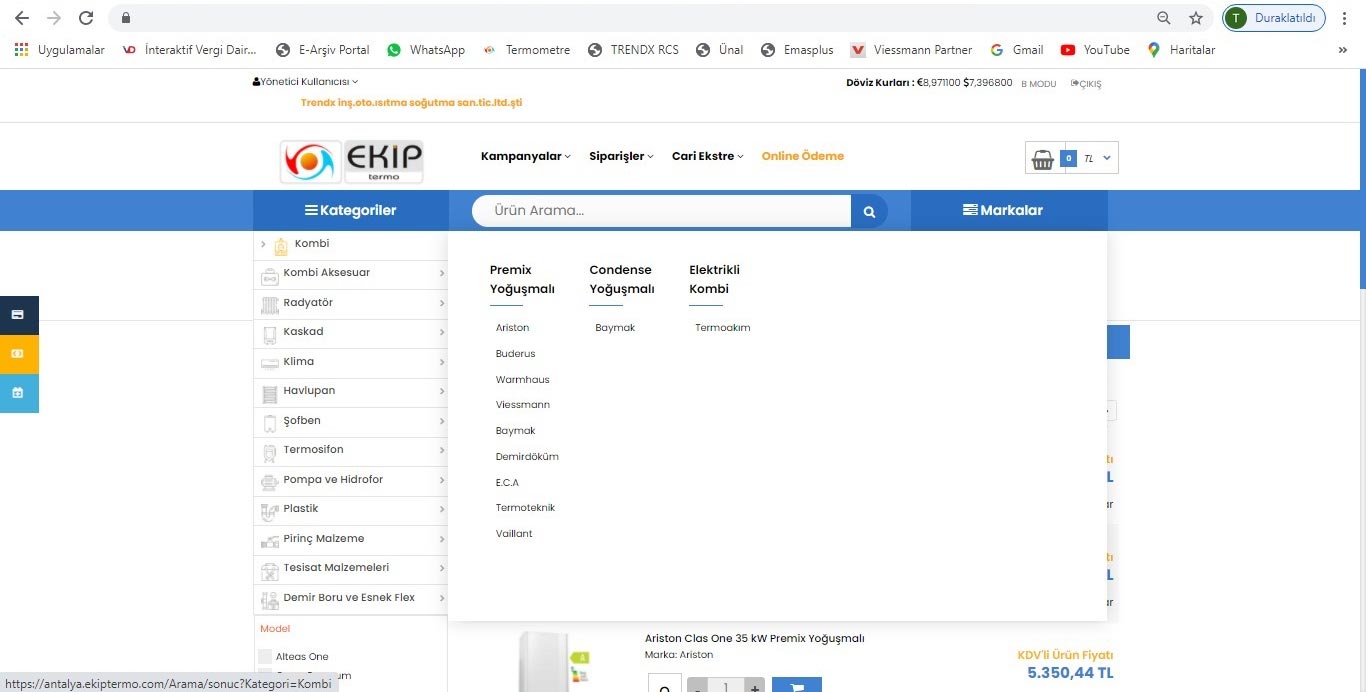This screenshot has width=1366, height=692.
Task: Select Ariston under Premix Yoğuşmalı
Action: click(x=512, y=328)
